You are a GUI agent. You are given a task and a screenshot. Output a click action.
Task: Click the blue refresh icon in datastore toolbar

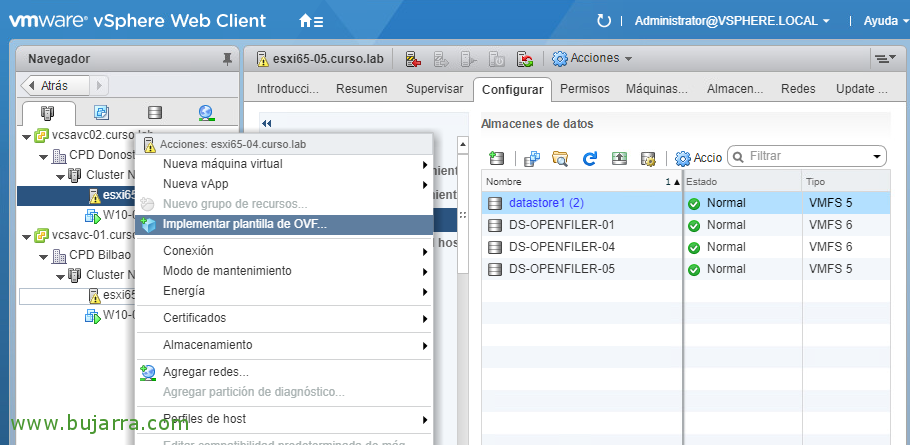(590, 158)
